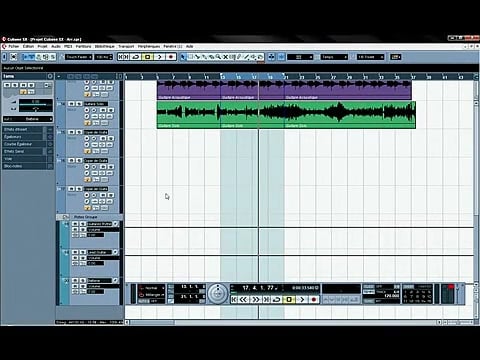Screen dimensions: 480x360
Task: Toggle Cycle in transport panel
Action: click(x=277, y=300)
